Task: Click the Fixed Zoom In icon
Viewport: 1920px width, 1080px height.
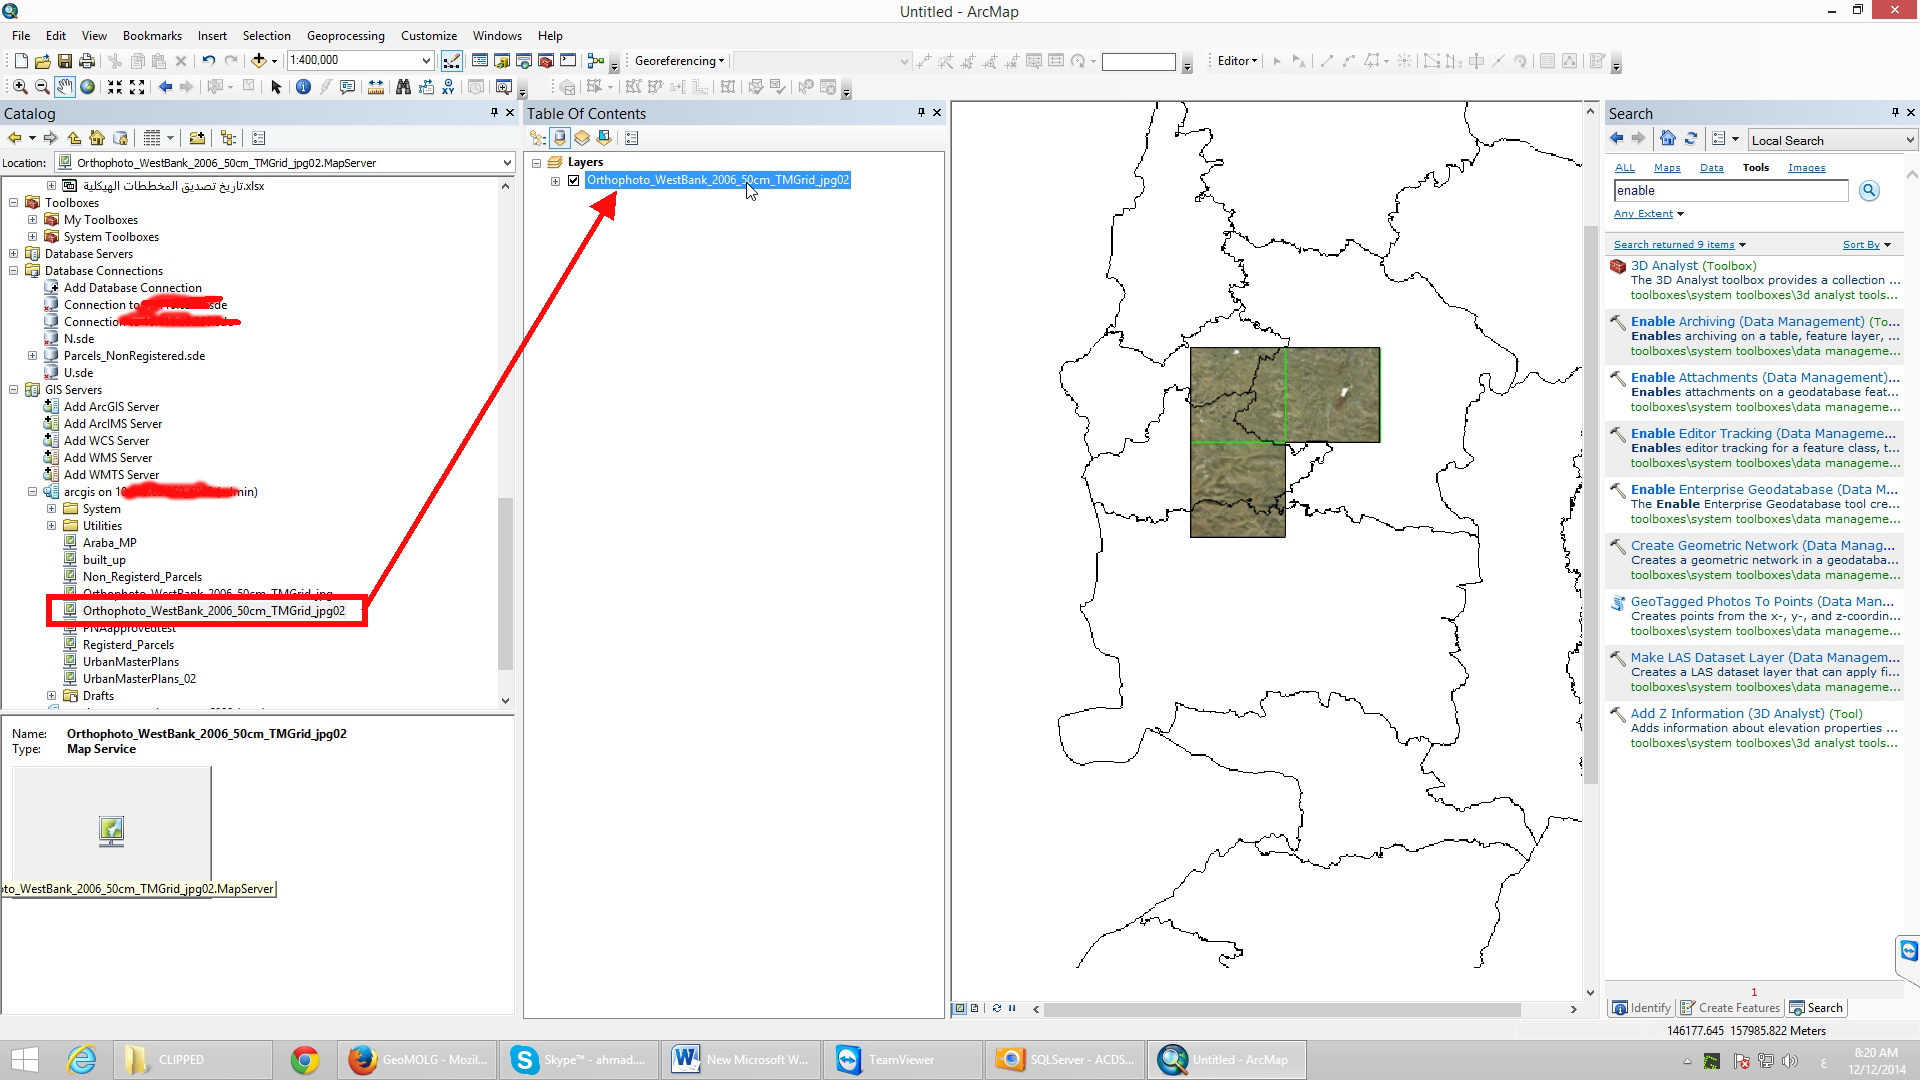Action: (115, 87)
